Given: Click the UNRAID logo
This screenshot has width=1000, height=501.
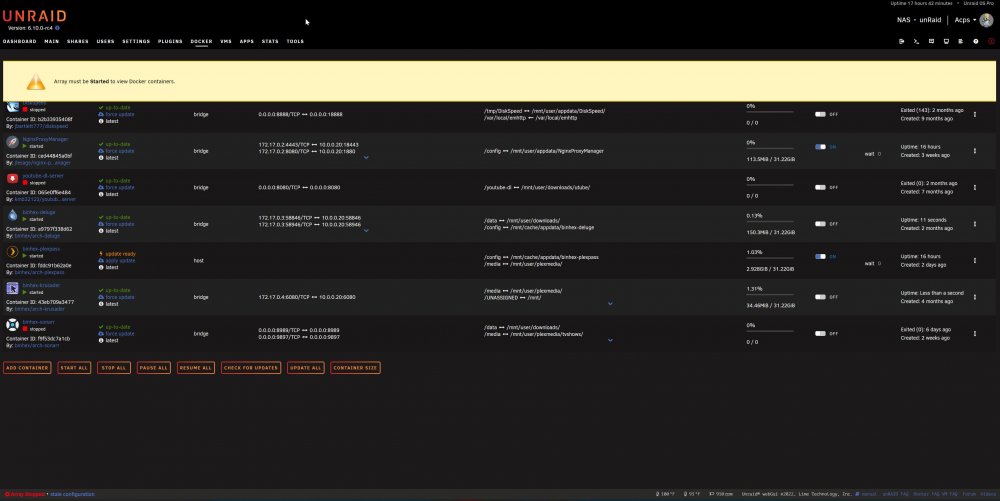Looking at the screenshot, I should (35, 16).
